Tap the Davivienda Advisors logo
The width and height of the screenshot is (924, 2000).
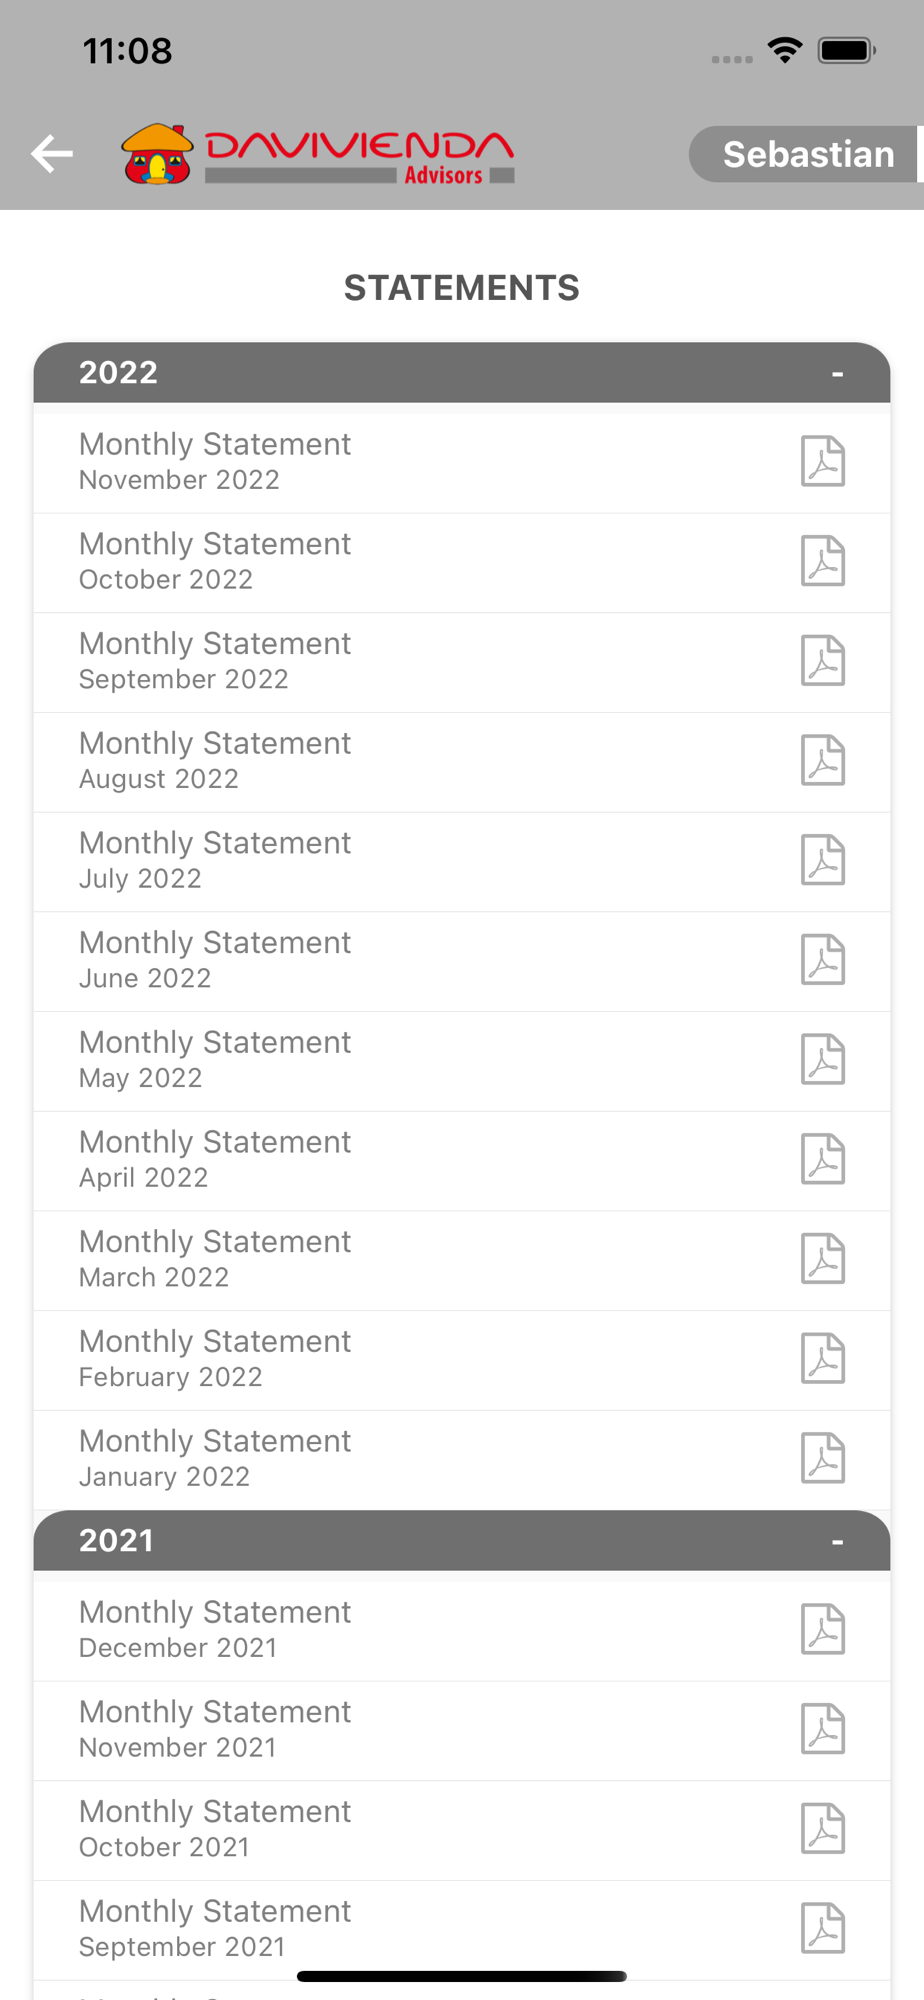[x=318, y=155]
